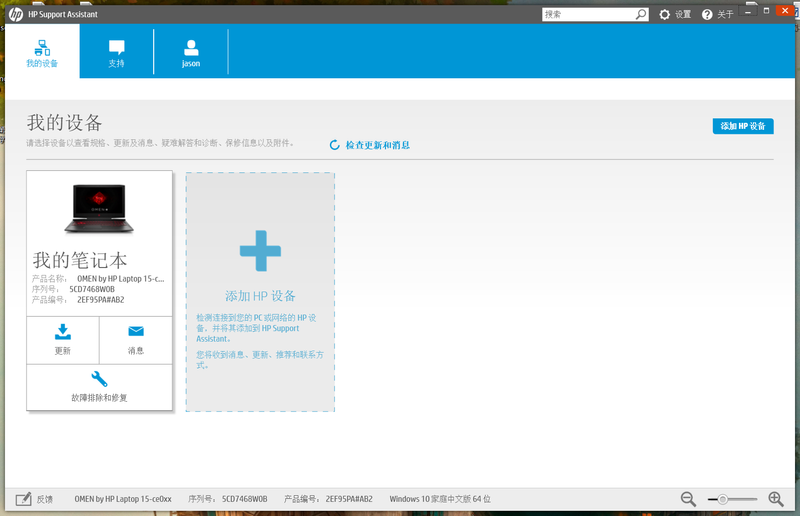Open the 我的设备 (My Devices) tab
Screen dimensions: 800x516
click(x=42, y=53)
